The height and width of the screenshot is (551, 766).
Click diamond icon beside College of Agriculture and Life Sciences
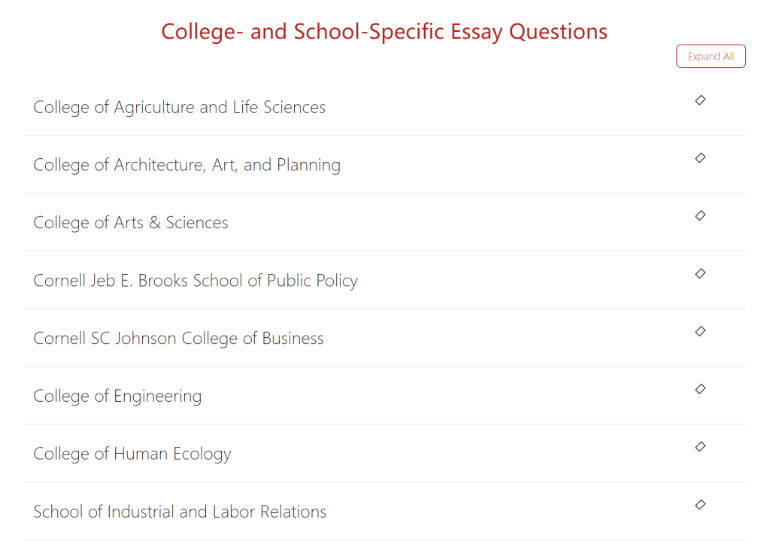coord(700,100)
